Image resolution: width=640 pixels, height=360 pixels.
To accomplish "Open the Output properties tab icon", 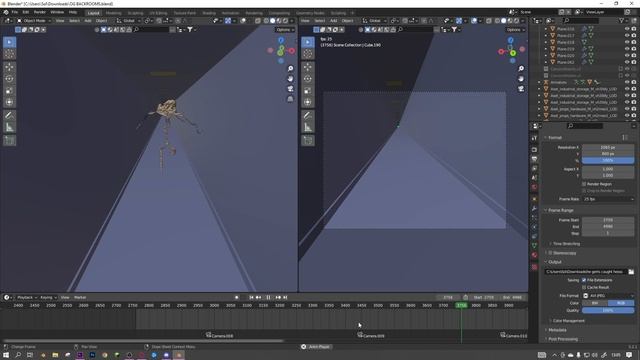I will pyautogui.click(x=534, y=159).
